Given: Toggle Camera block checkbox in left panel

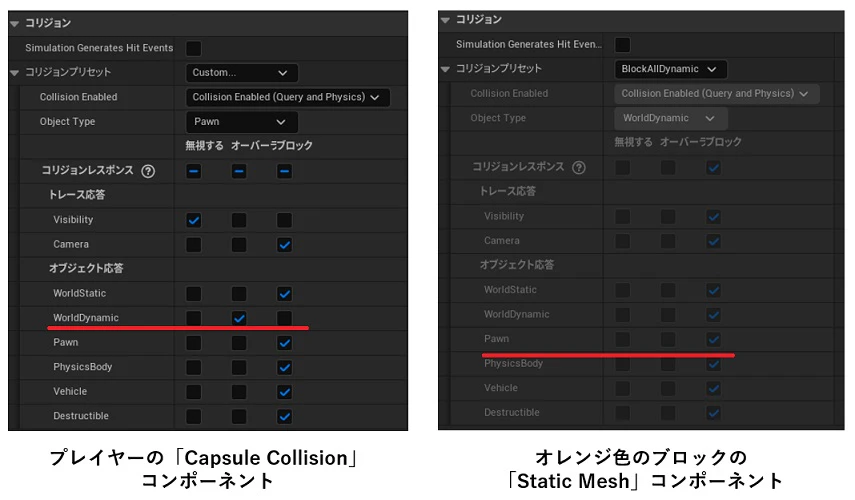Looking at the screenshot, I should [x=284, y=245].
